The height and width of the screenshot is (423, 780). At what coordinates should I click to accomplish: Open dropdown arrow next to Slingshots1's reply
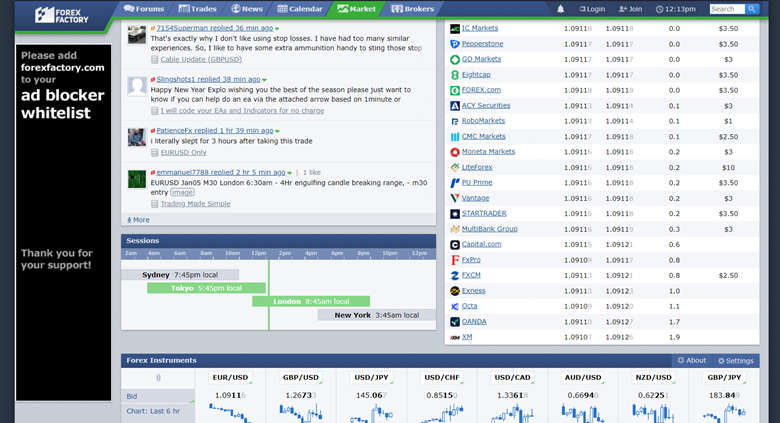[x=265, y=79]
